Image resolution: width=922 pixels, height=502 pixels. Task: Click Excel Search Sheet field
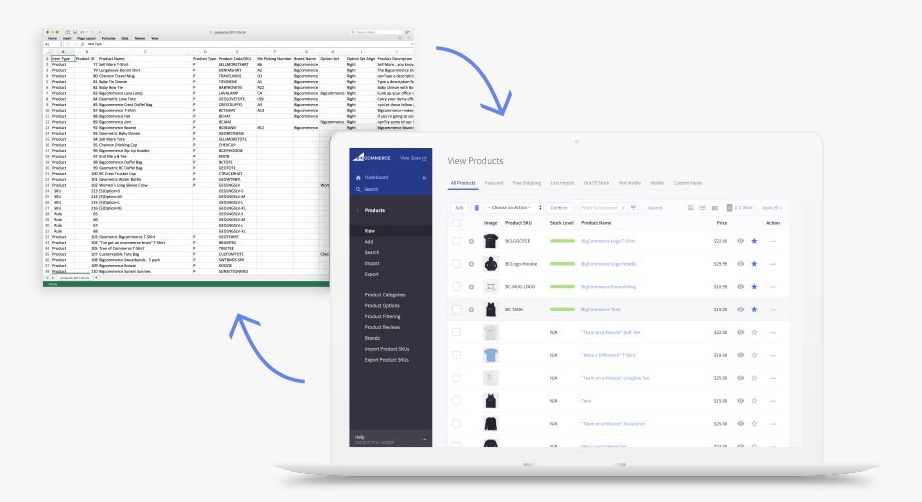coord(376,32)
